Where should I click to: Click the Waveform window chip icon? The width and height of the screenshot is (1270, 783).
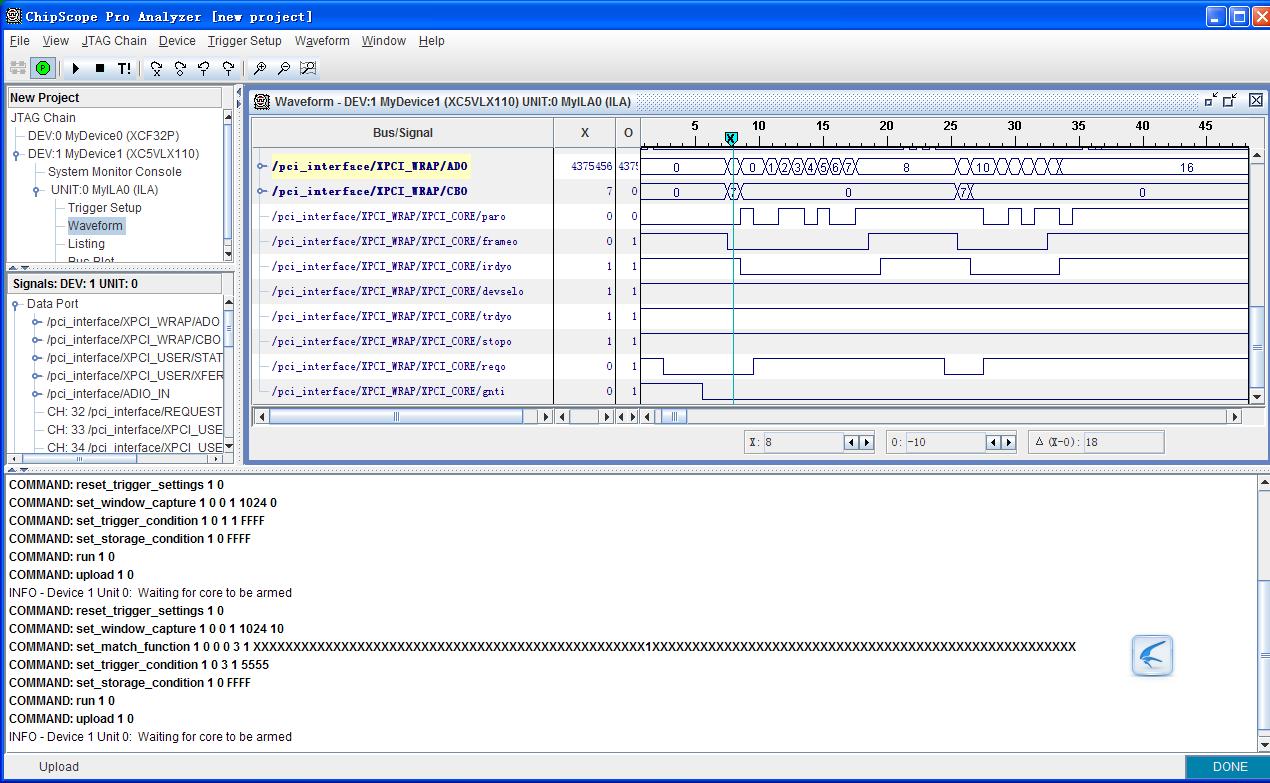coord(262,101)
